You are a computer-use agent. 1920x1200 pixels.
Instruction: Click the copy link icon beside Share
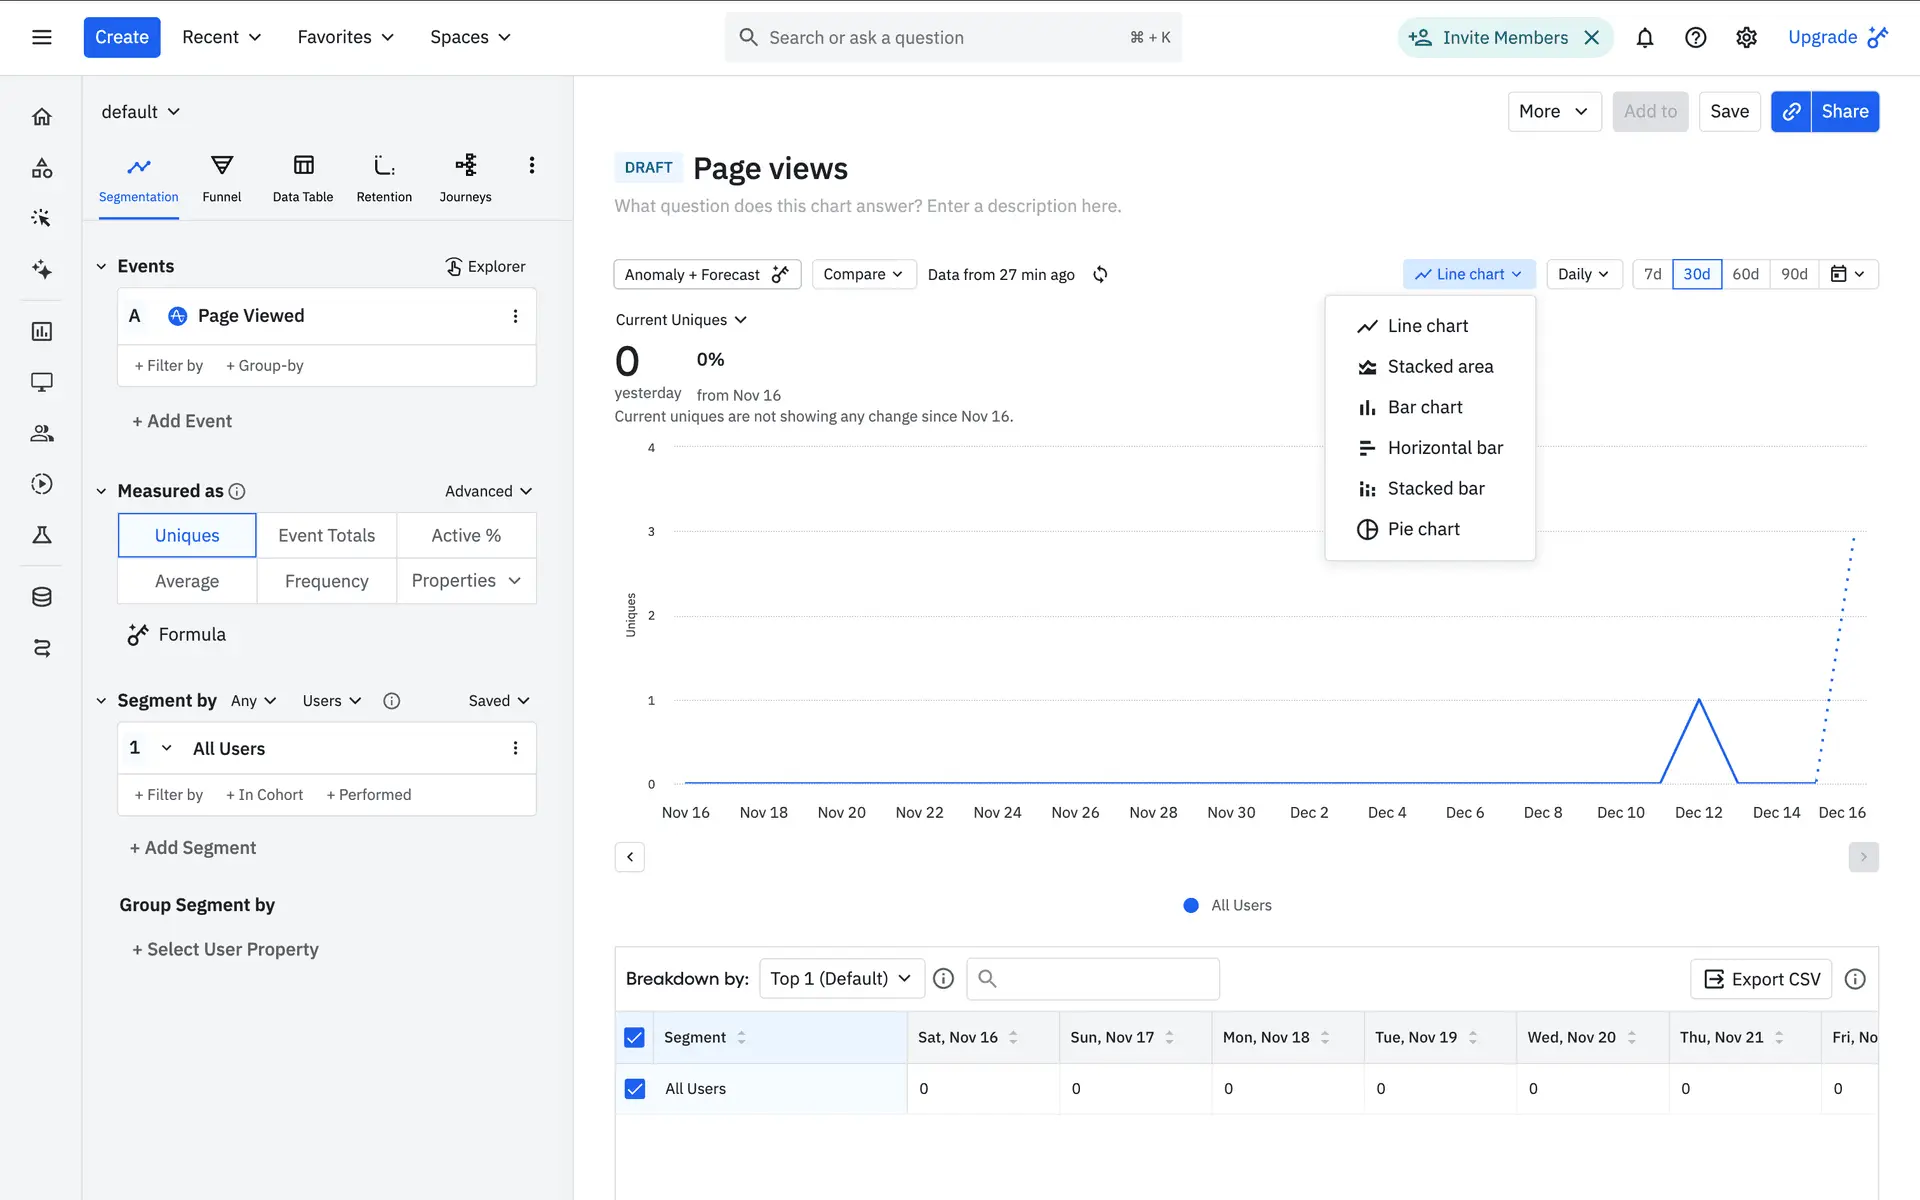[x=1791, y=111]
